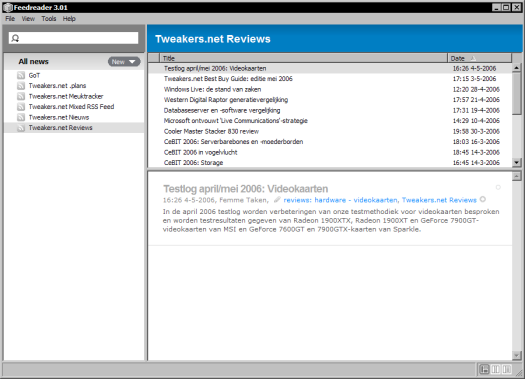Click the pencil tag icon before 'reviews: hardware'
This screenshot has width=525, height=379.
(x=277, y=200)
